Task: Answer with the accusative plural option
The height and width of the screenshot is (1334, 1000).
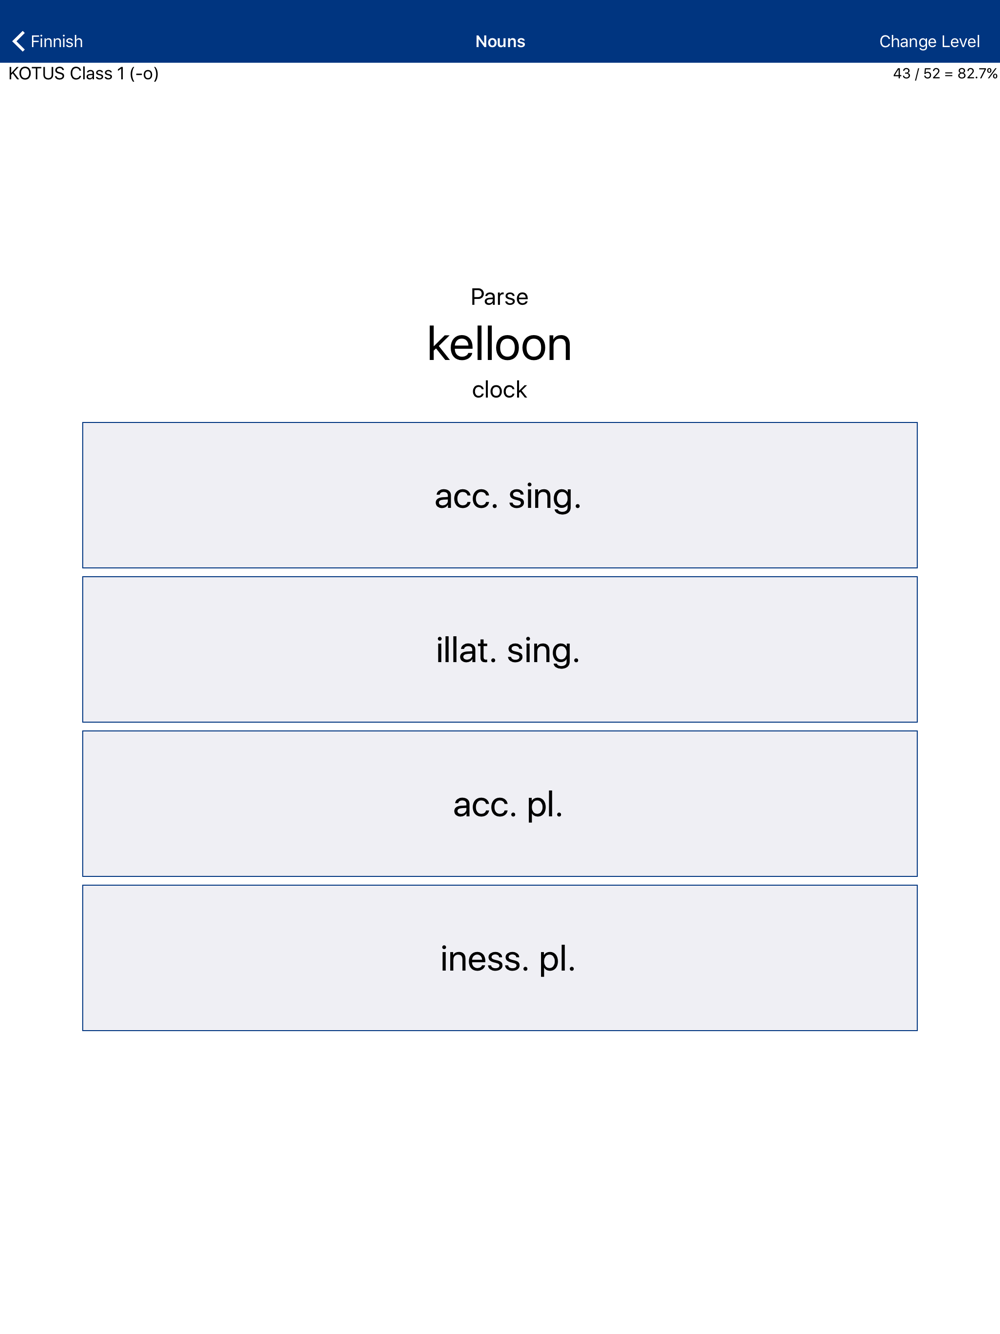Action: (500, 803)
